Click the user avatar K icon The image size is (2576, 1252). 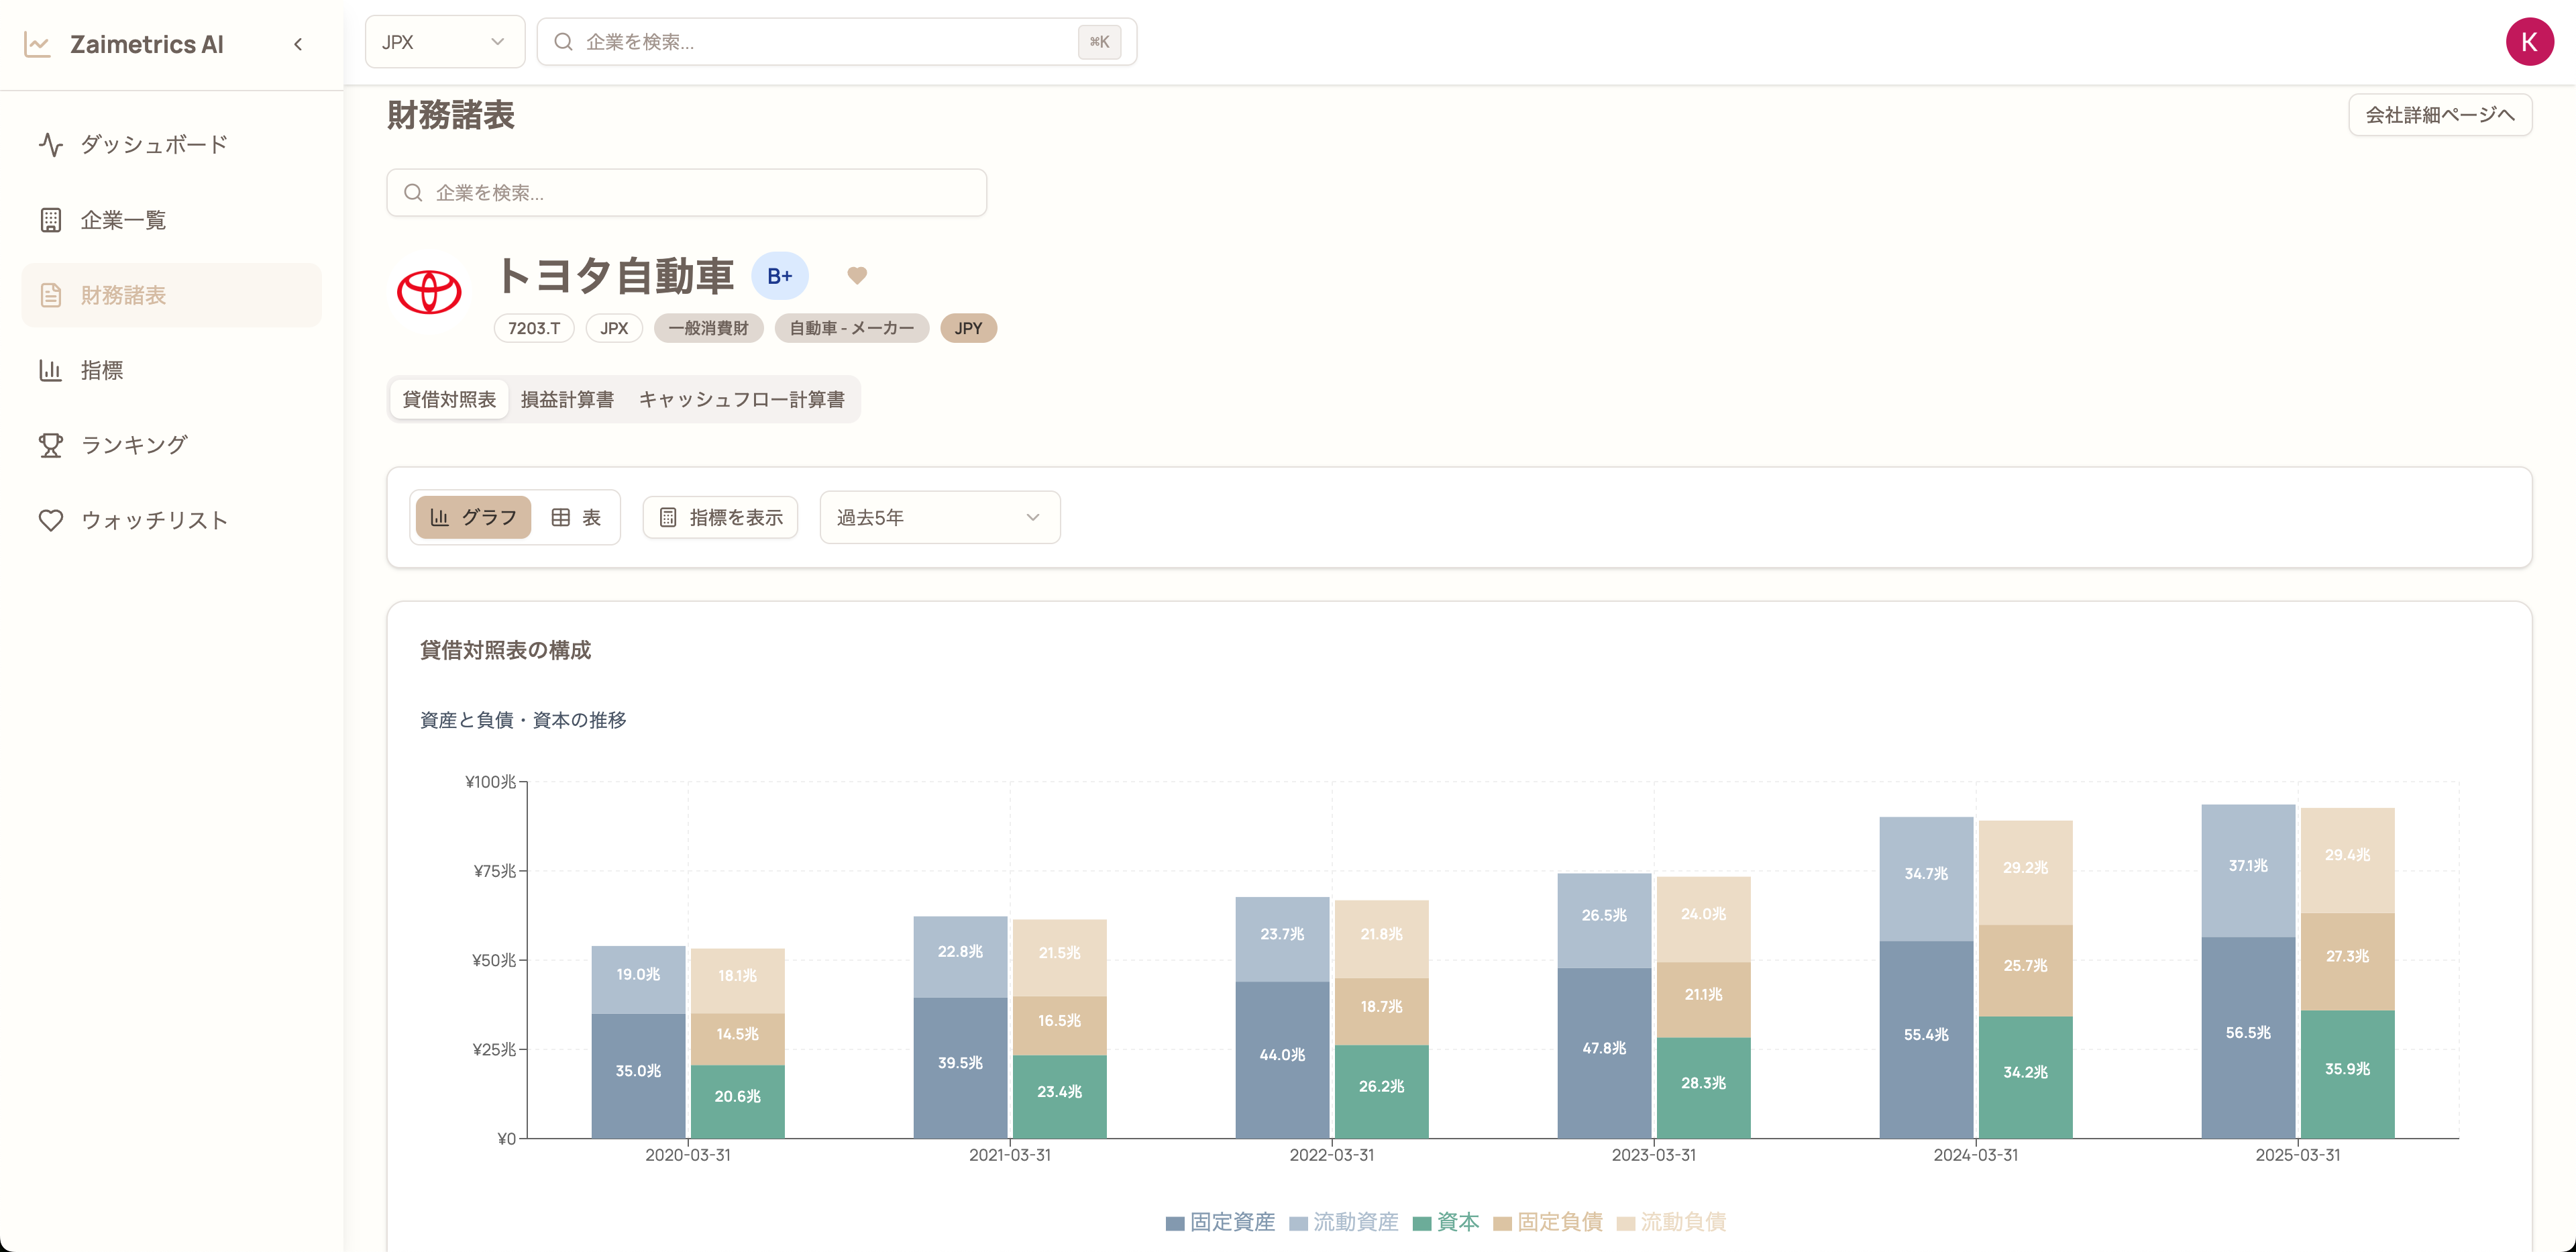[x=2529, y=42]
